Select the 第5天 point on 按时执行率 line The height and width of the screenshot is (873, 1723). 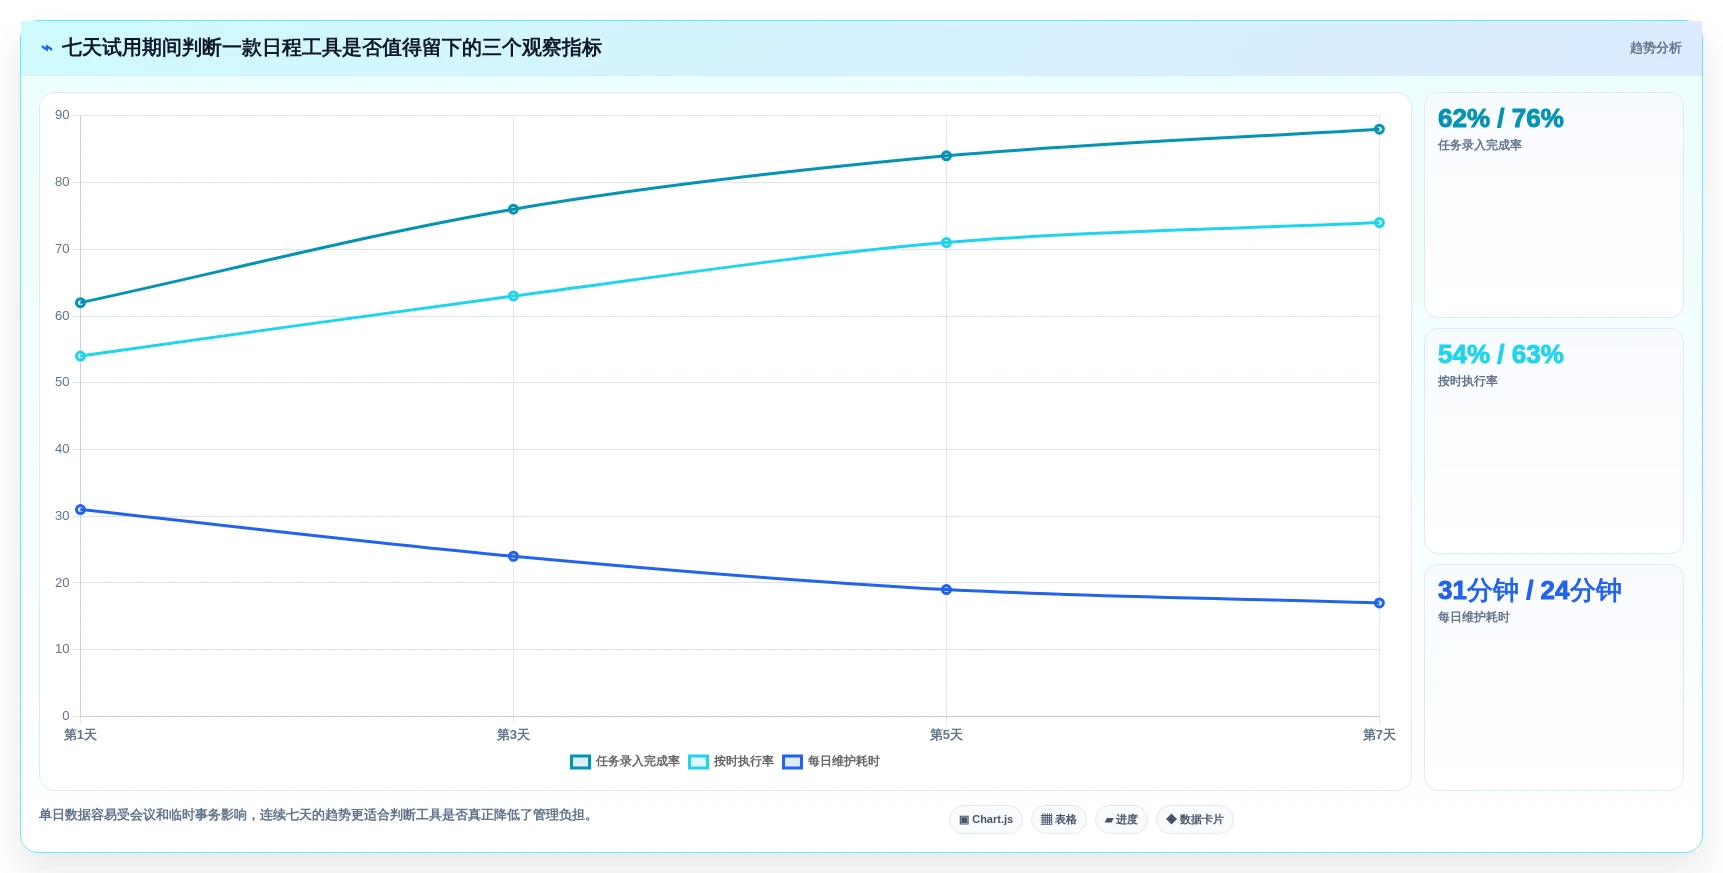(946, 243)
